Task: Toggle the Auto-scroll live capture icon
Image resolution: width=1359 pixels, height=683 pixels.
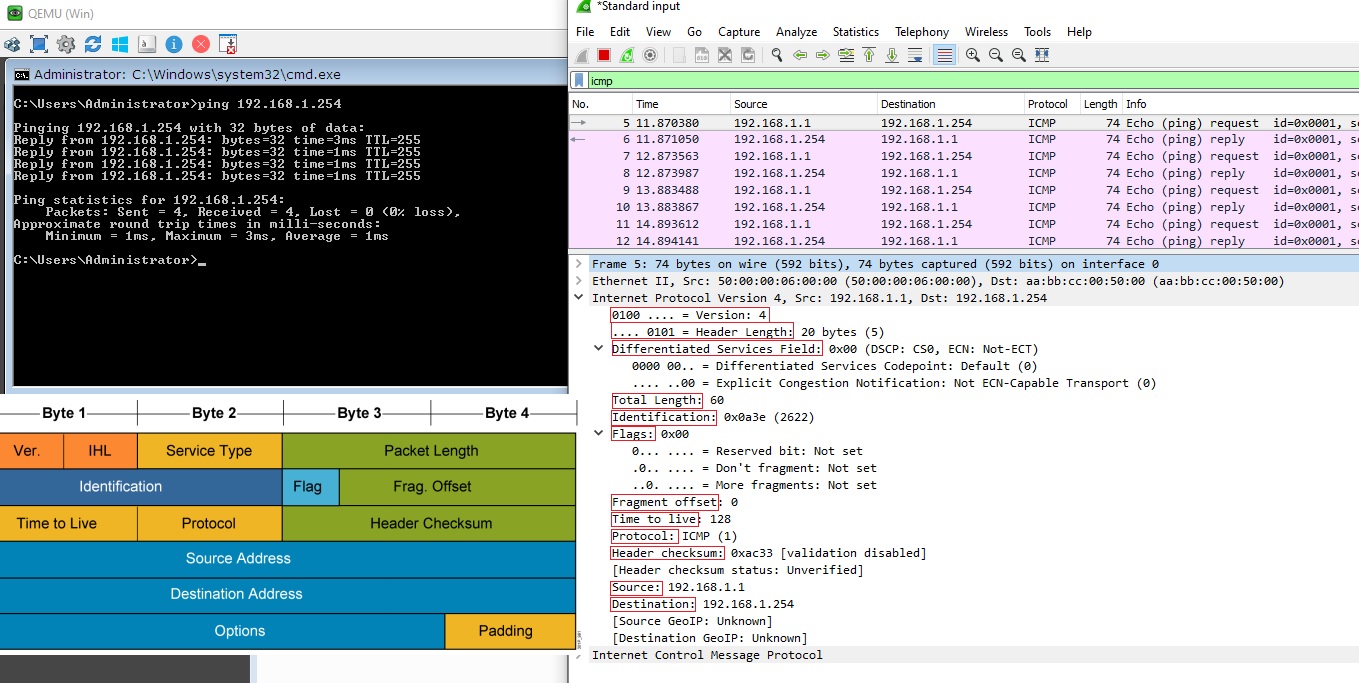Action: tap(916, 55)
